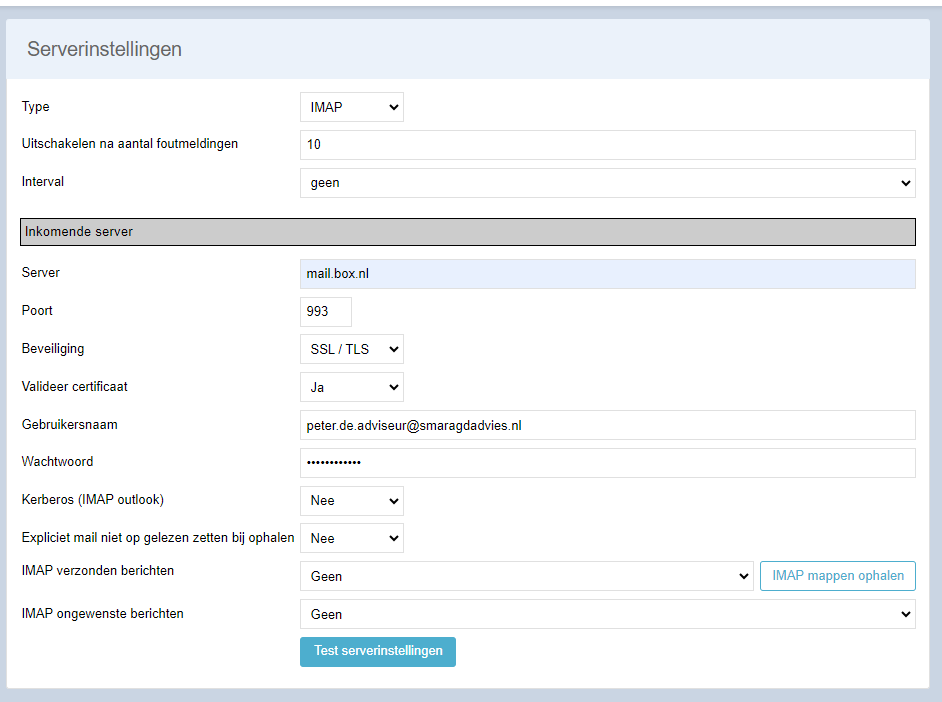Click the IMAP ongewenste berichten label
The image size is (942, 702).
click(x=103, y=614)
